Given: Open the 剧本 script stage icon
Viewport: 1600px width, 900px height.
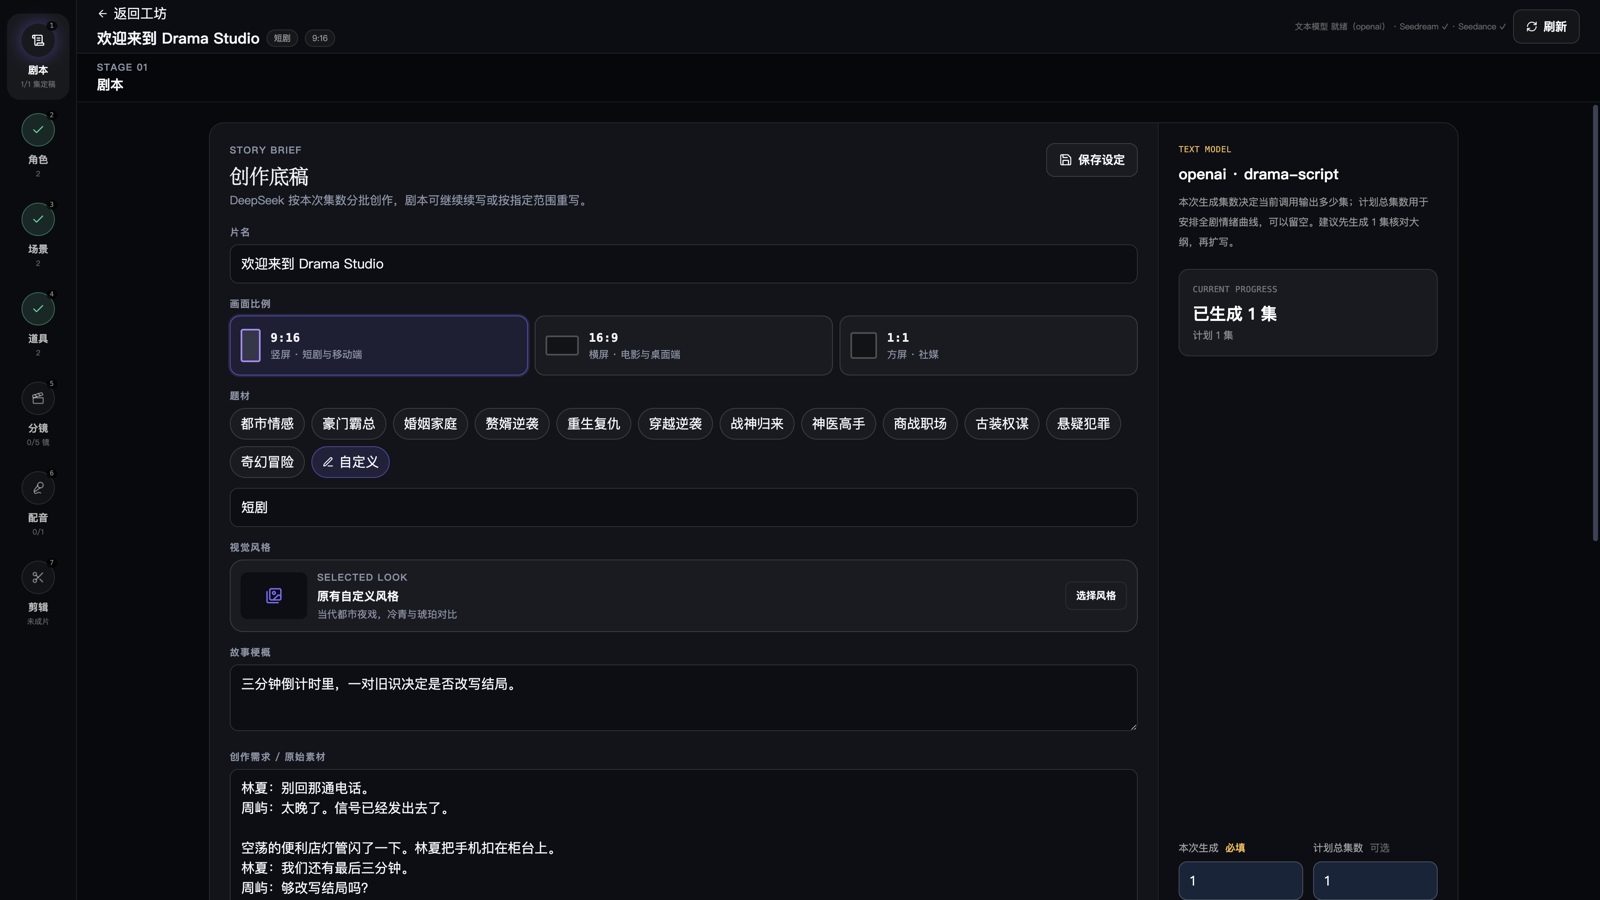Looking at the screenshot, I should (38, 41).
